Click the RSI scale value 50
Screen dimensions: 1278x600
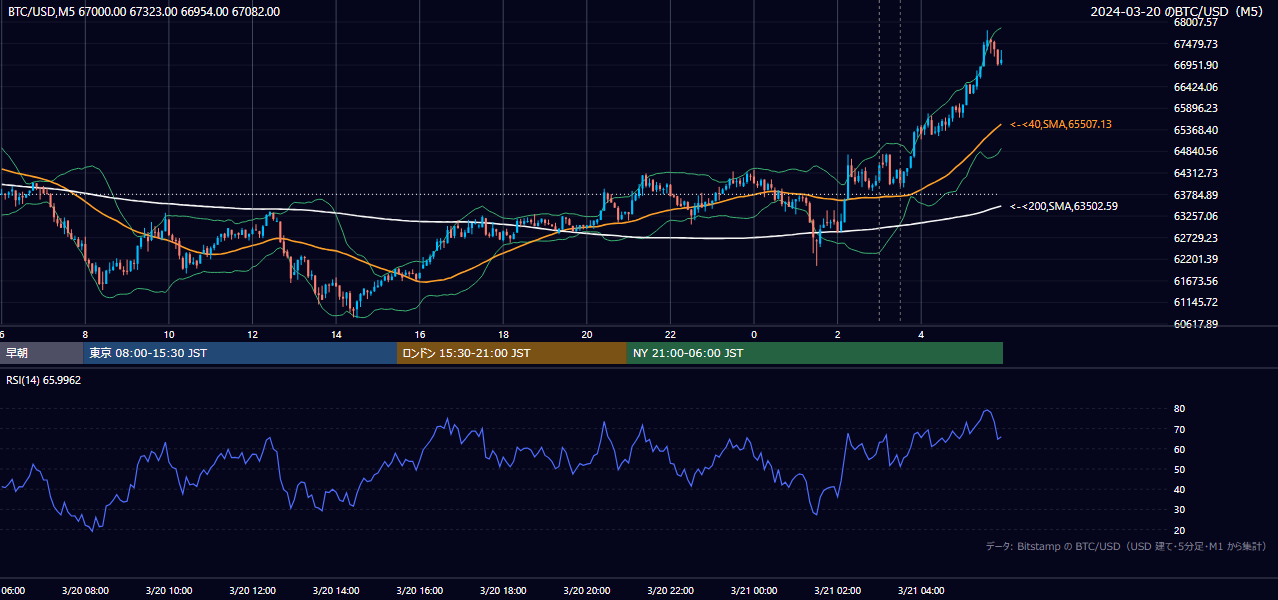coord(1180,469)
